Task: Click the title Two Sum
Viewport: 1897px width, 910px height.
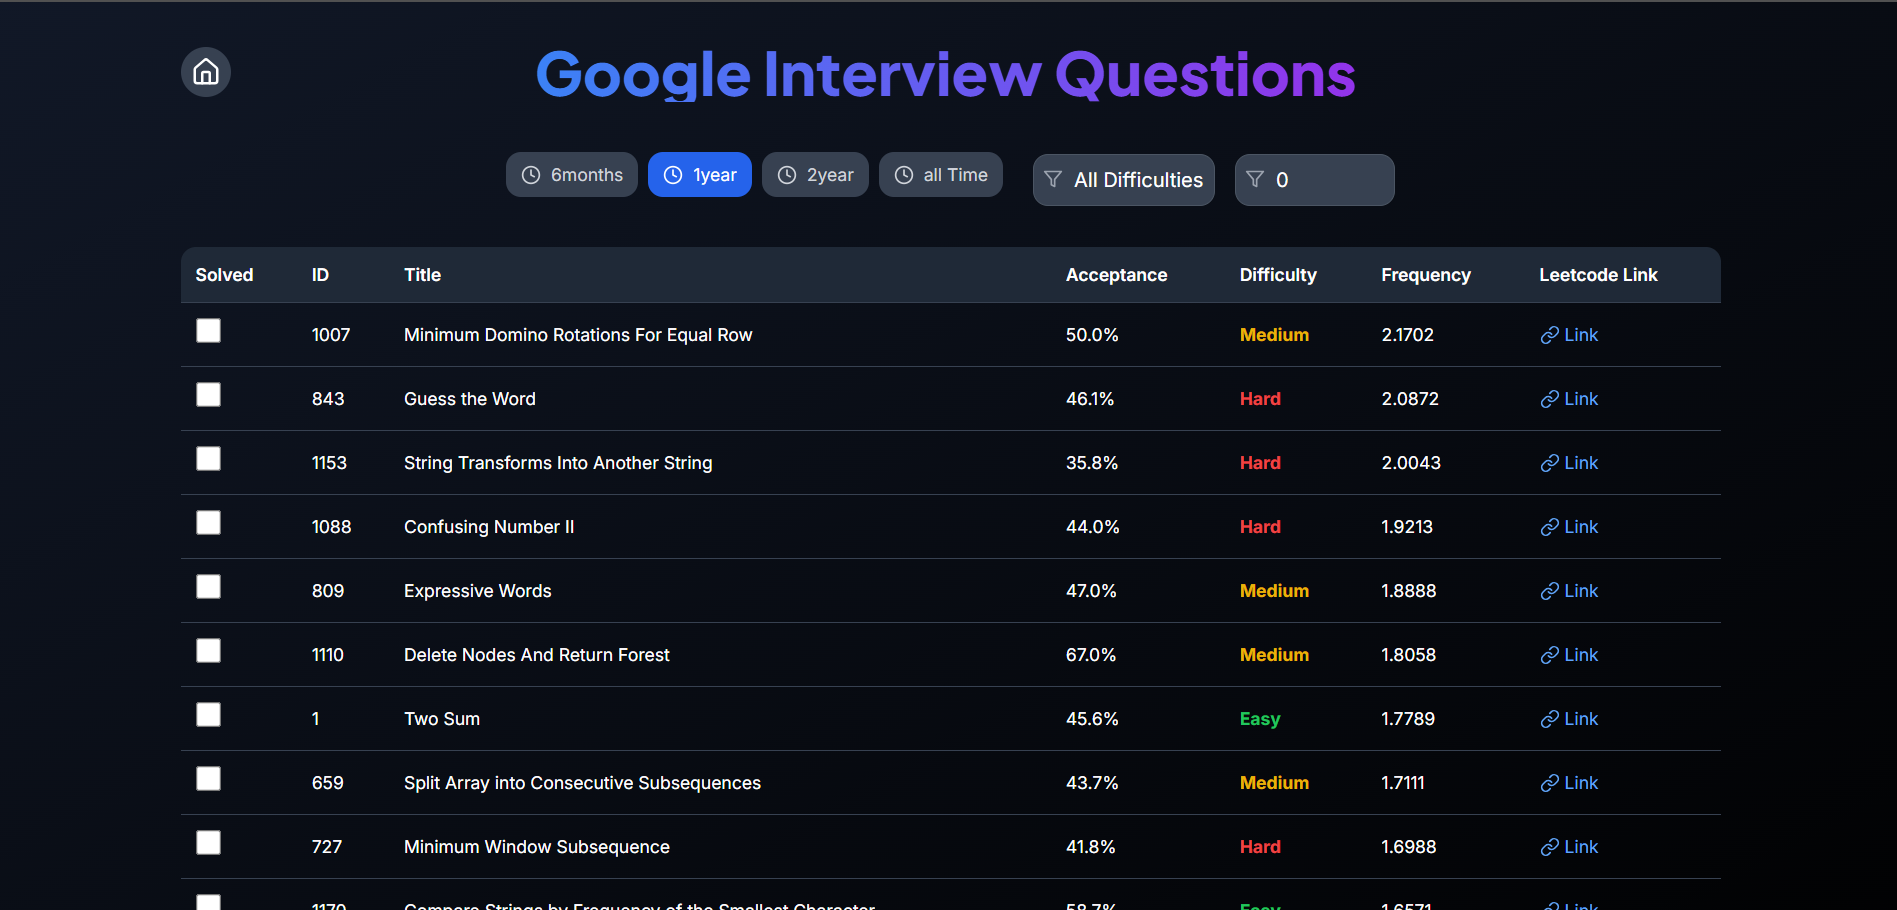Action: click(442, 719)
